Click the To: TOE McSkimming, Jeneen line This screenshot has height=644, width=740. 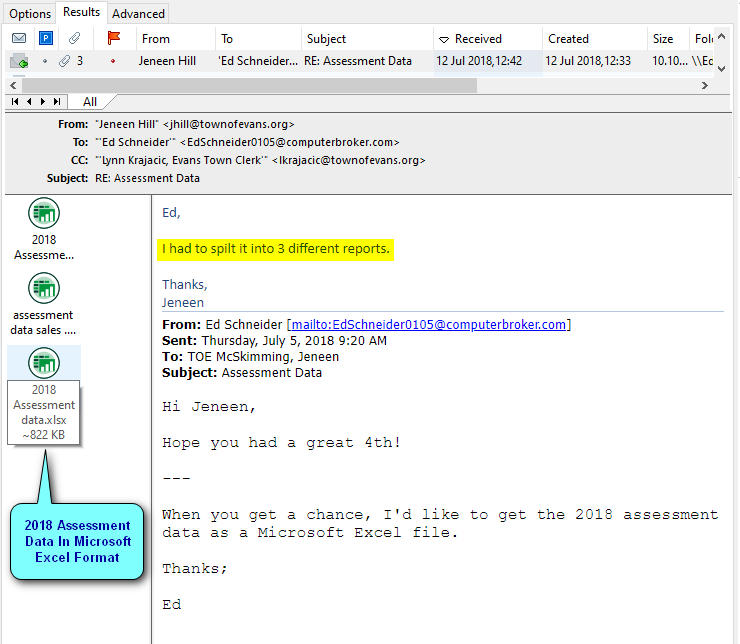coord(250,357)
